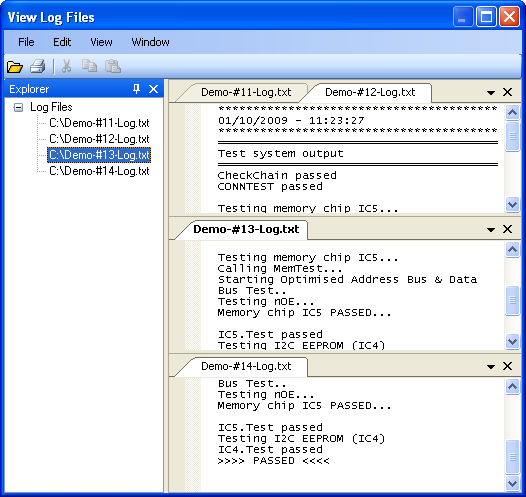
Task: Click '>>>> PASSED <<<<' result line
Action: click(x=273, y=461)
